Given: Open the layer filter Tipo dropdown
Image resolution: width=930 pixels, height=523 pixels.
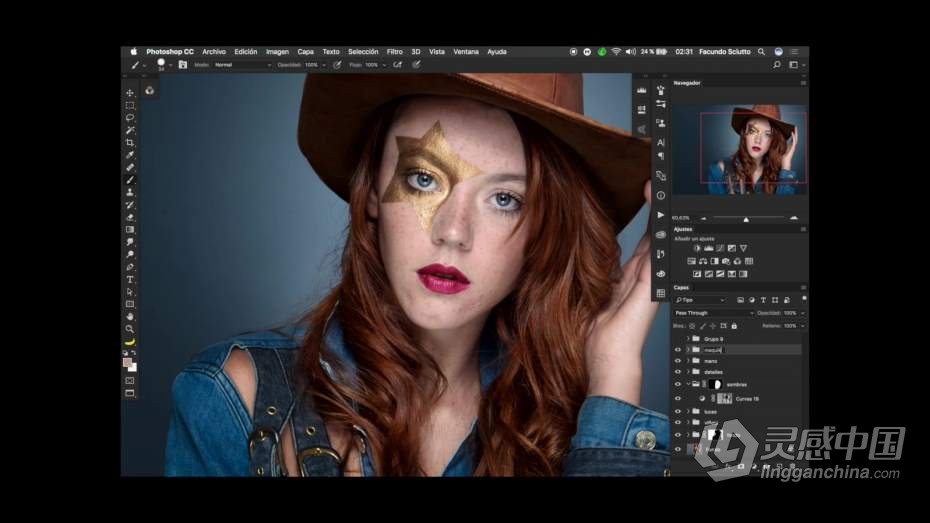Looking at the screenshot, I should pyautogui.click(x=700, y=300).
